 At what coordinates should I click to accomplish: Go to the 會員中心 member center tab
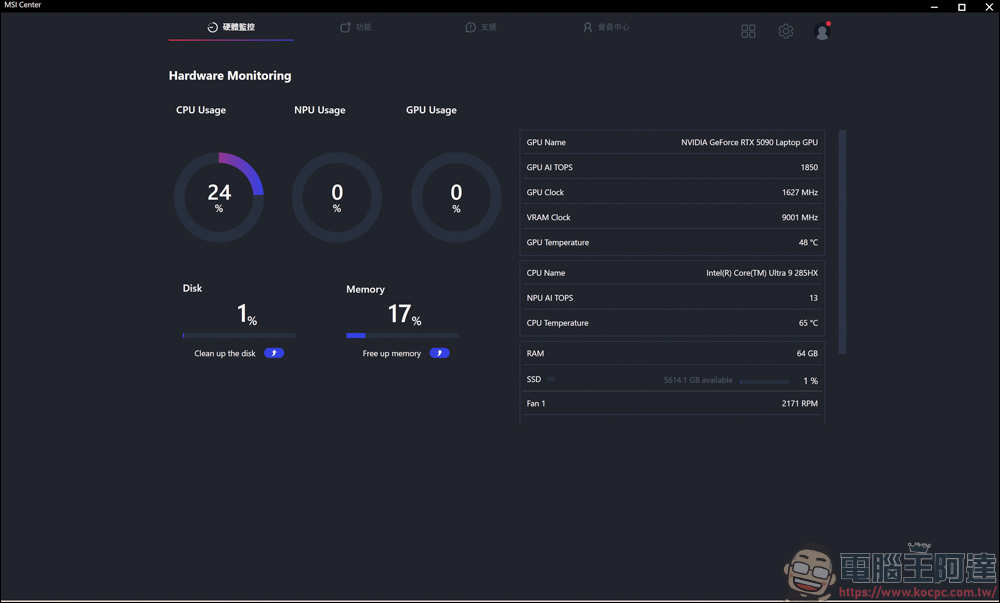coord(606,27)
